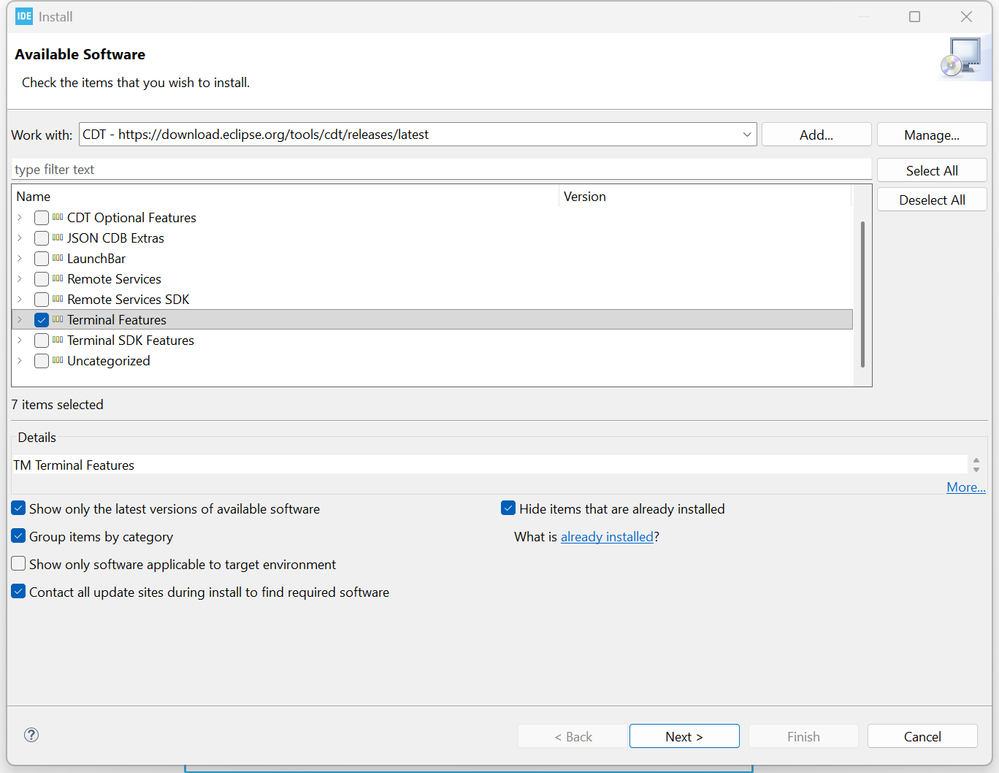Expand the CDT Optional Features category

click(x=19, y=218)
